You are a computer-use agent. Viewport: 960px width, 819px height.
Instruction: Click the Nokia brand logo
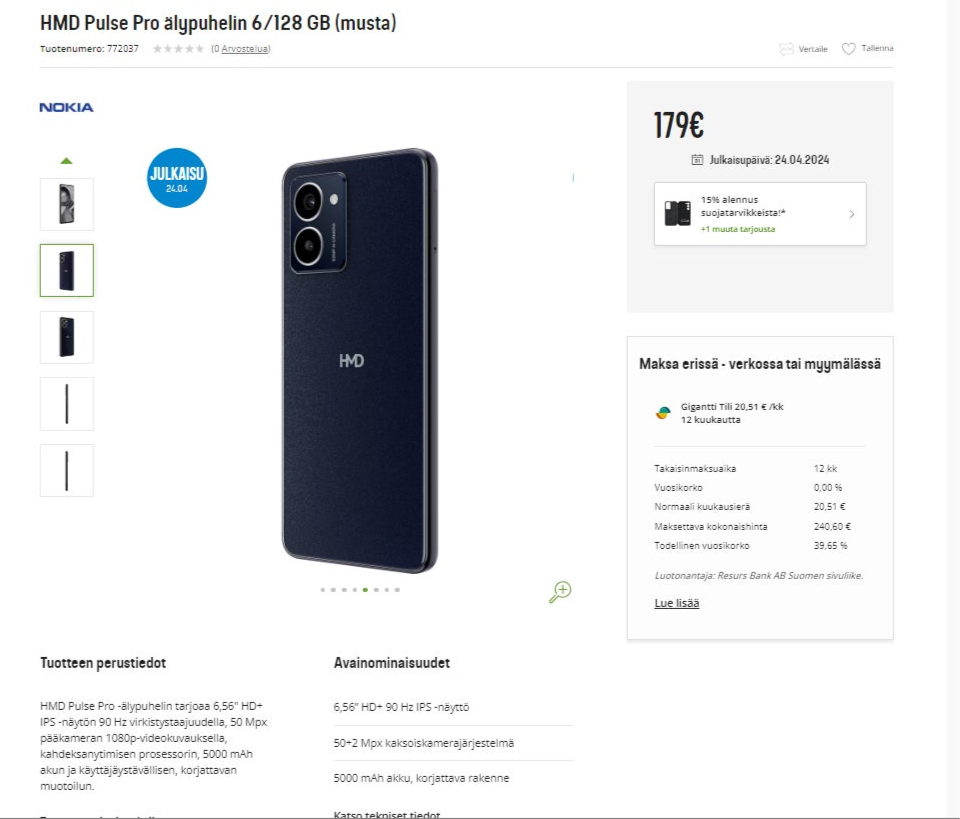(x=66, y=107)
